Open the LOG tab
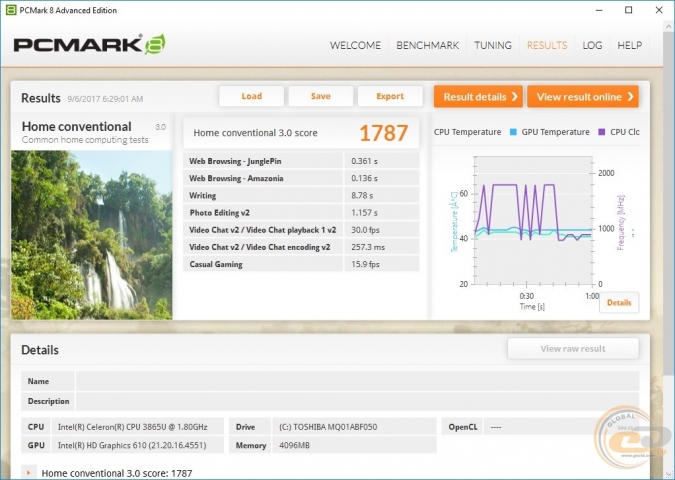The image size is (675, 480). pos(592,45)
